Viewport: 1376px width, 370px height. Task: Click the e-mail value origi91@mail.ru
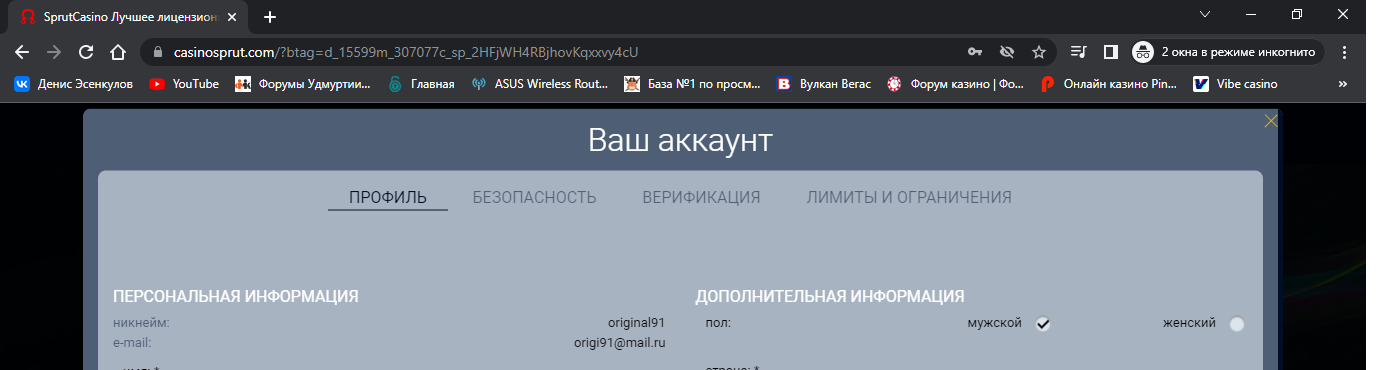point(619,342)
